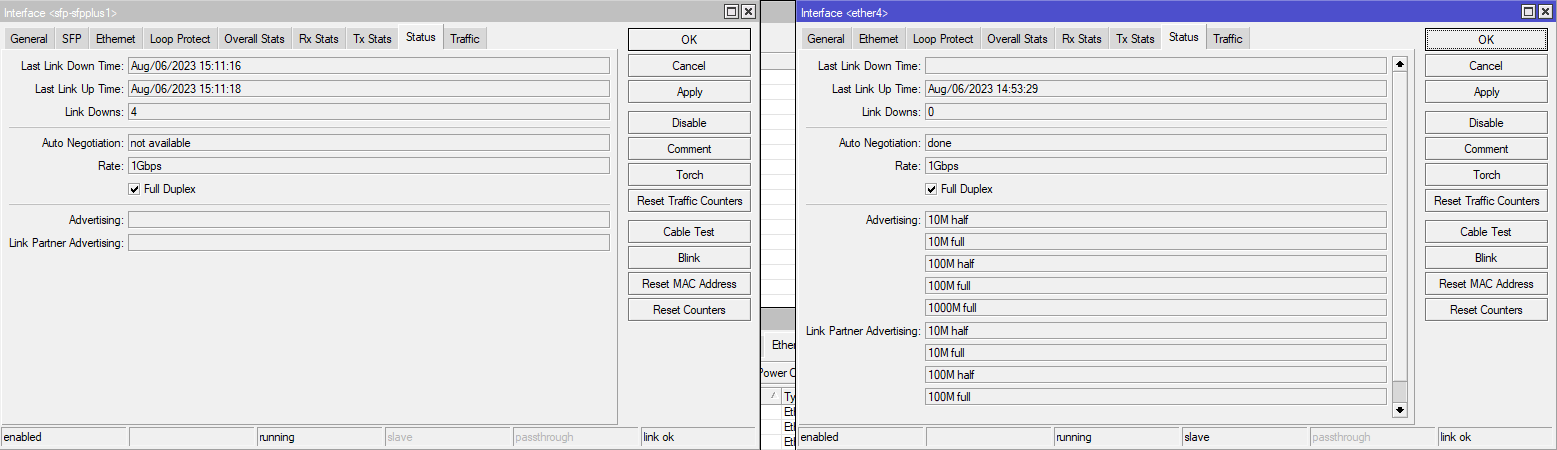Image resolution: width=1557 pixels, height=450 pixels.
Task: Toggle Full Duplex checkbox in sfp-sfpplus1 window
Action: pos(134,189)
